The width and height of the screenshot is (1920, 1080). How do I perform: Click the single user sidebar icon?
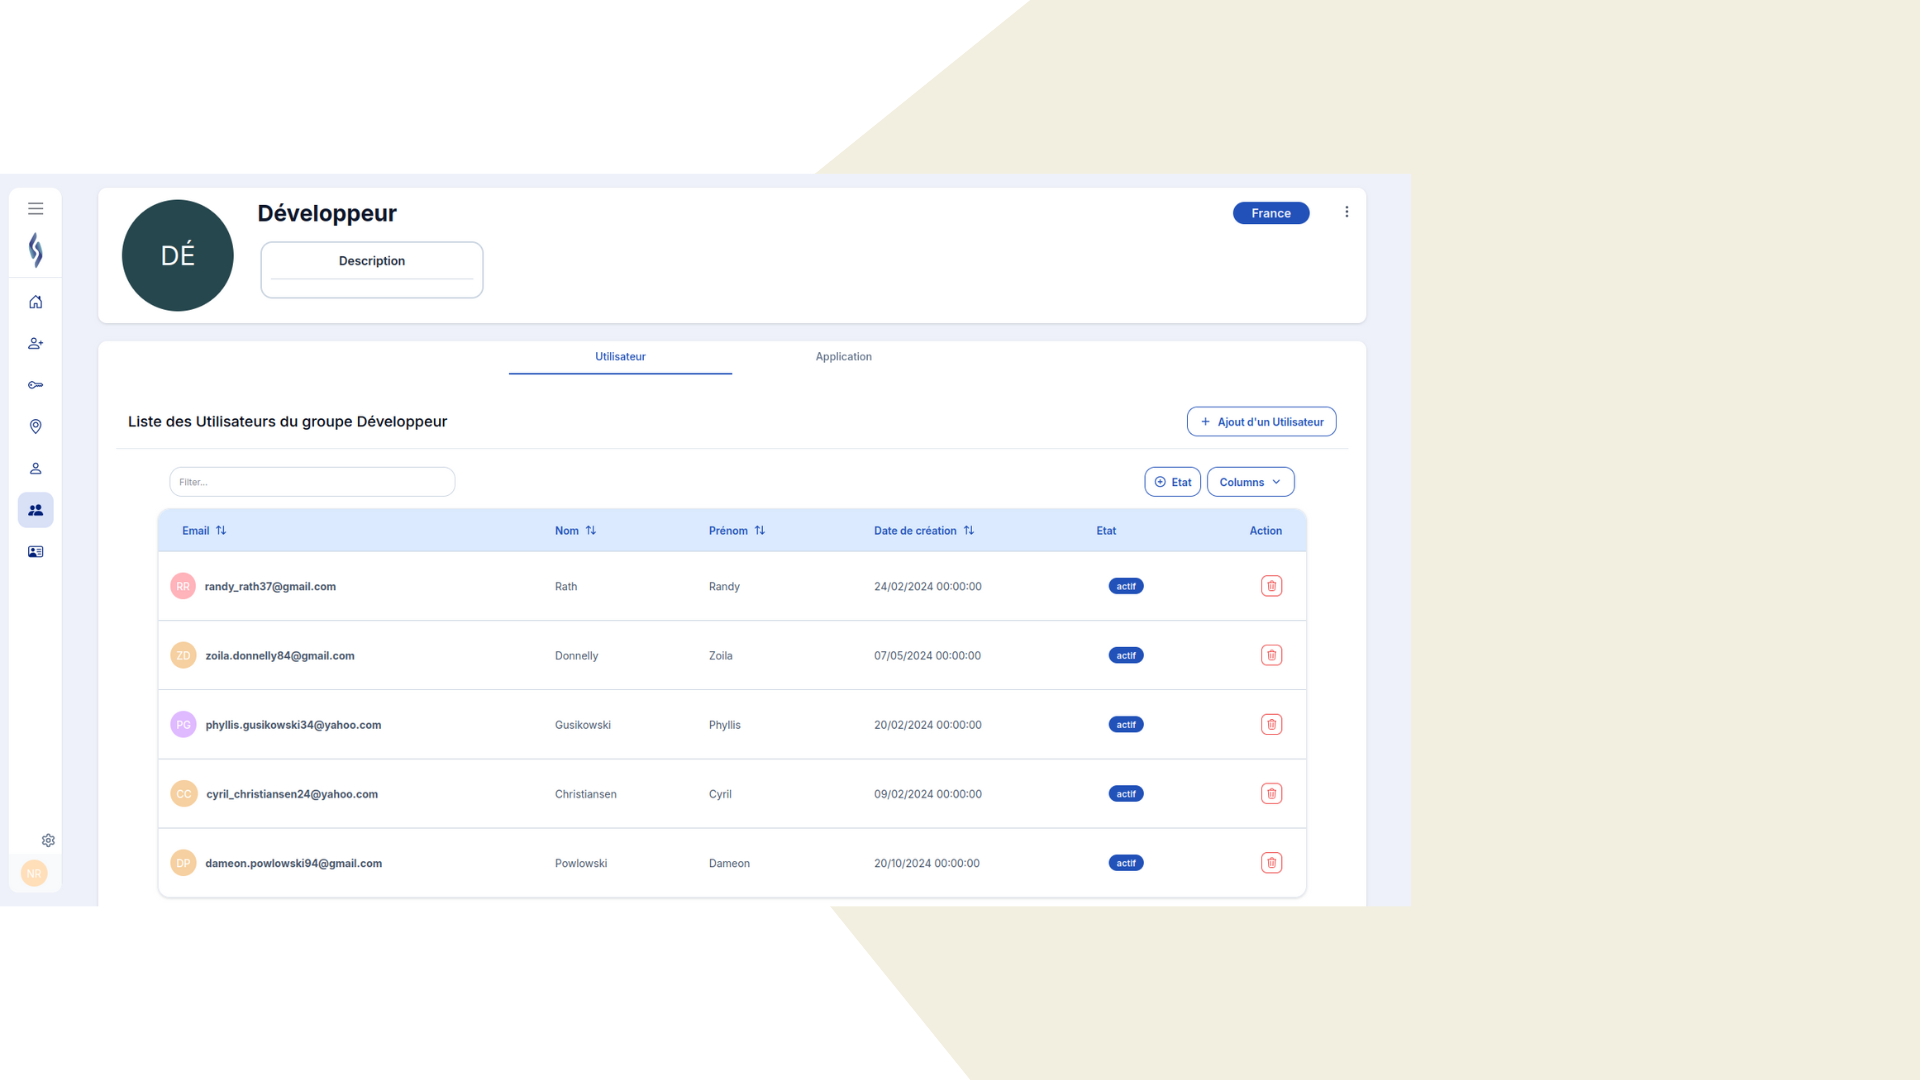tap(35, 468)
